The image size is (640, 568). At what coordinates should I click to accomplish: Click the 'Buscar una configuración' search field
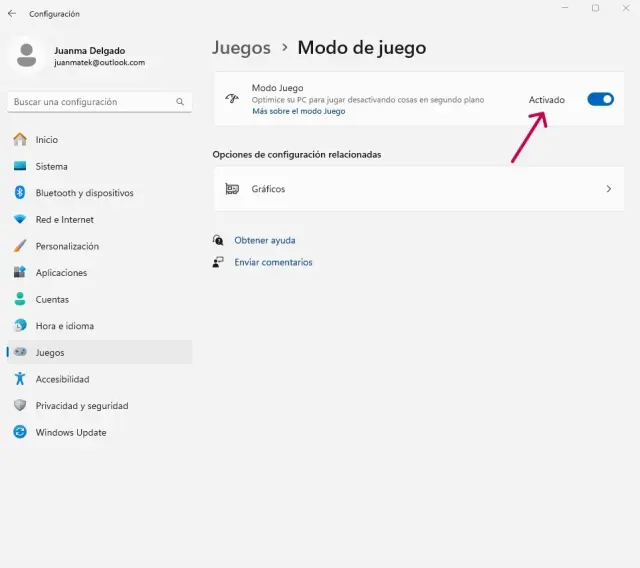90,102
